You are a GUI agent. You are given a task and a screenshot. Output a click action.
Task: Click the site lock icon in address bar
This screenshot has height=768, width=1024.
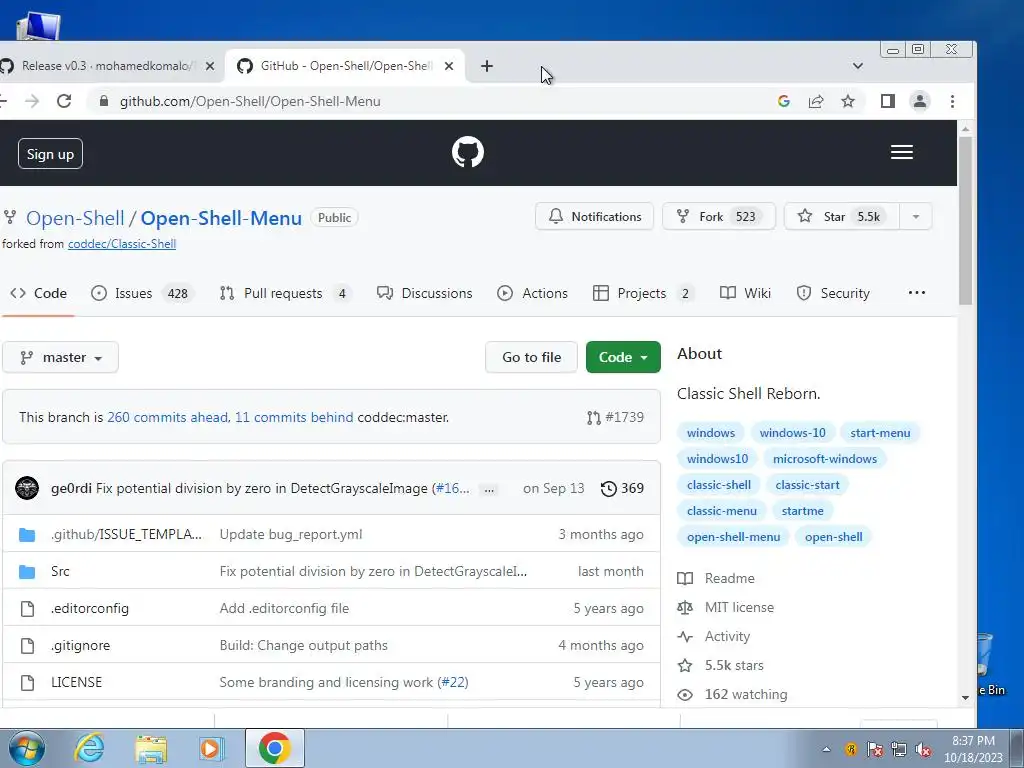[x=103, y=101]
